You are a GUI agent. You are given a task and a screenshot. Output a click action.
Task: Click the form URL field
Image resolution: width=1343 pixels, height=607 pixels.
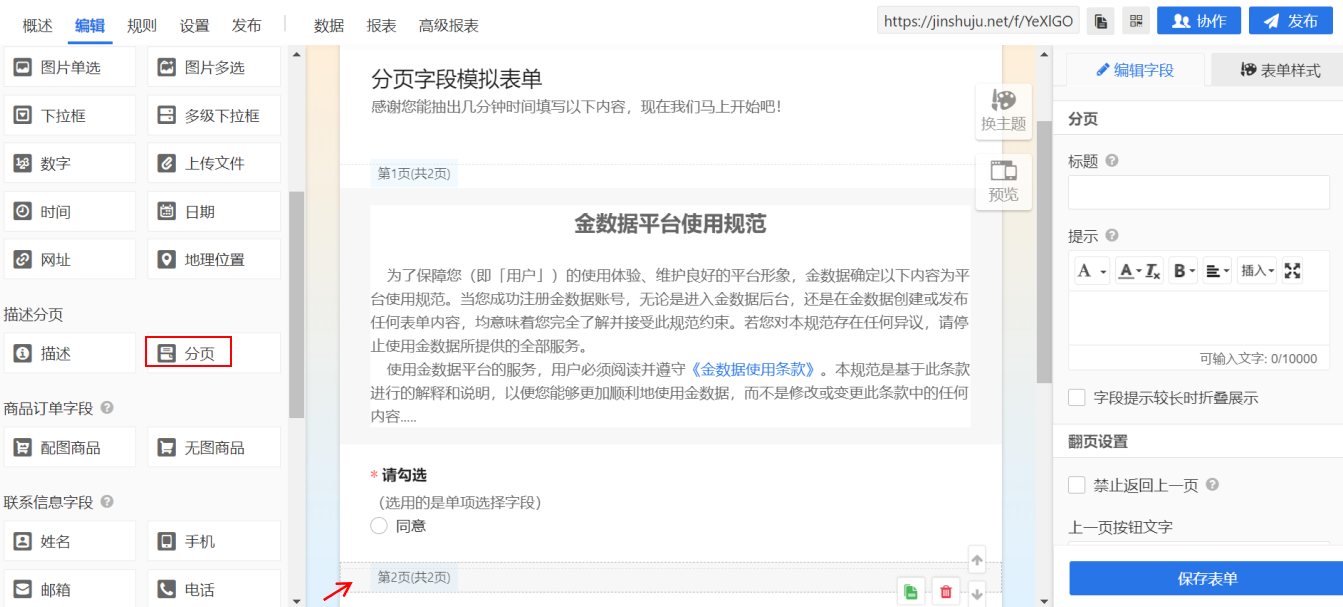click(979, 21)
